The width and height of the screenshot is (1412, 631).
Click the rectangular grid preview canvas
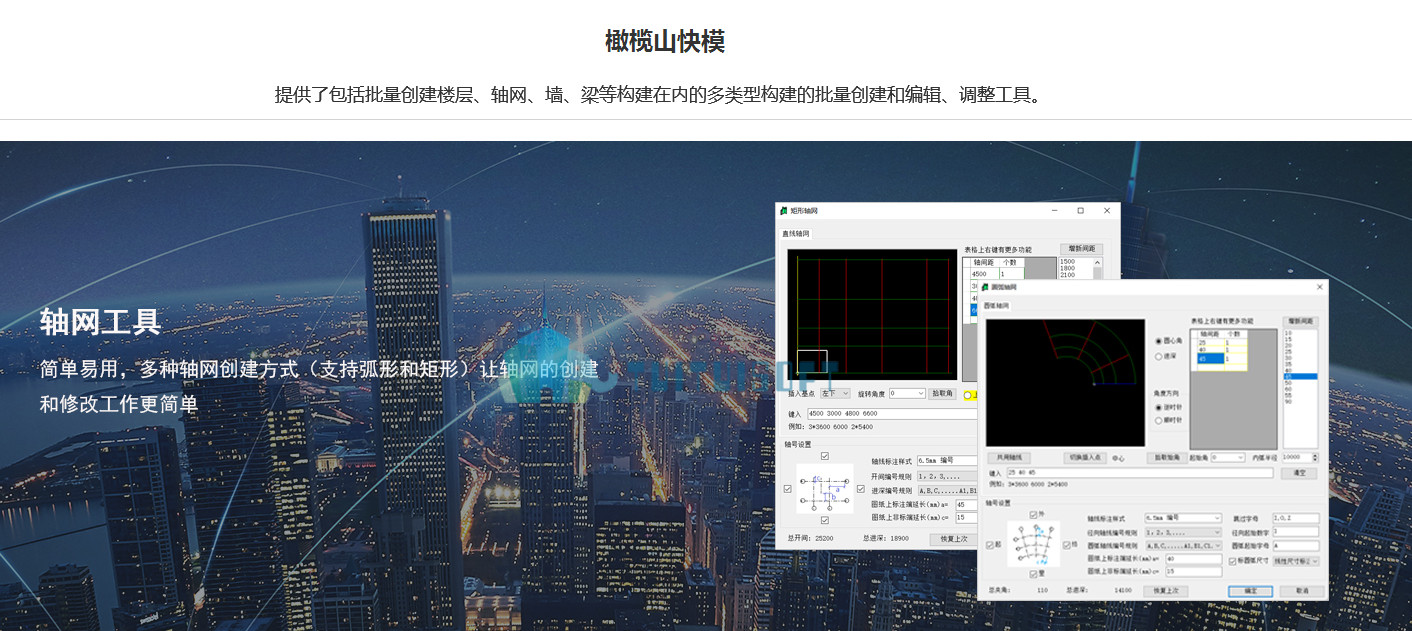pos(872,314)
